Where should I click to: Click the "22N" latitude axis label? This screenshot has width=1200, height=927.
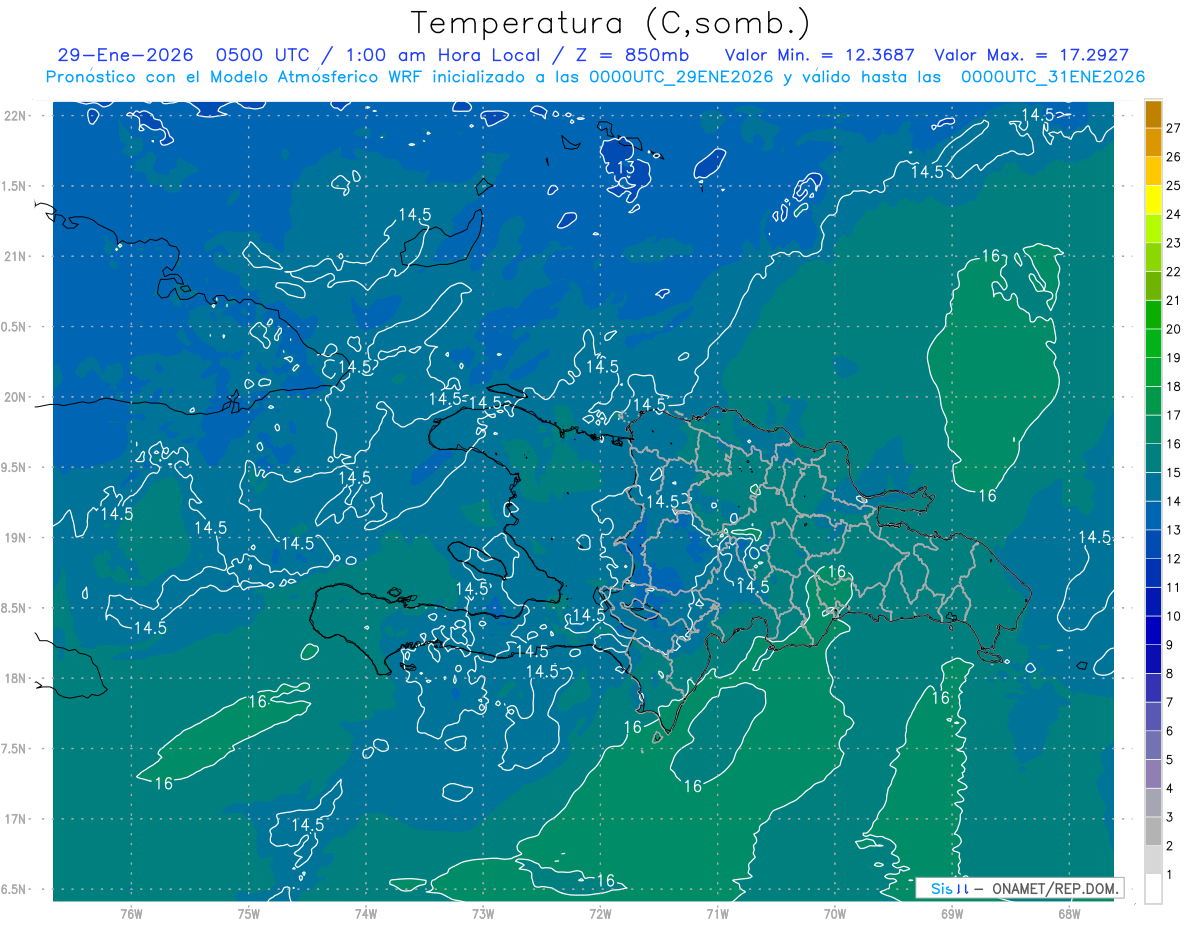(x=16, y=116)
